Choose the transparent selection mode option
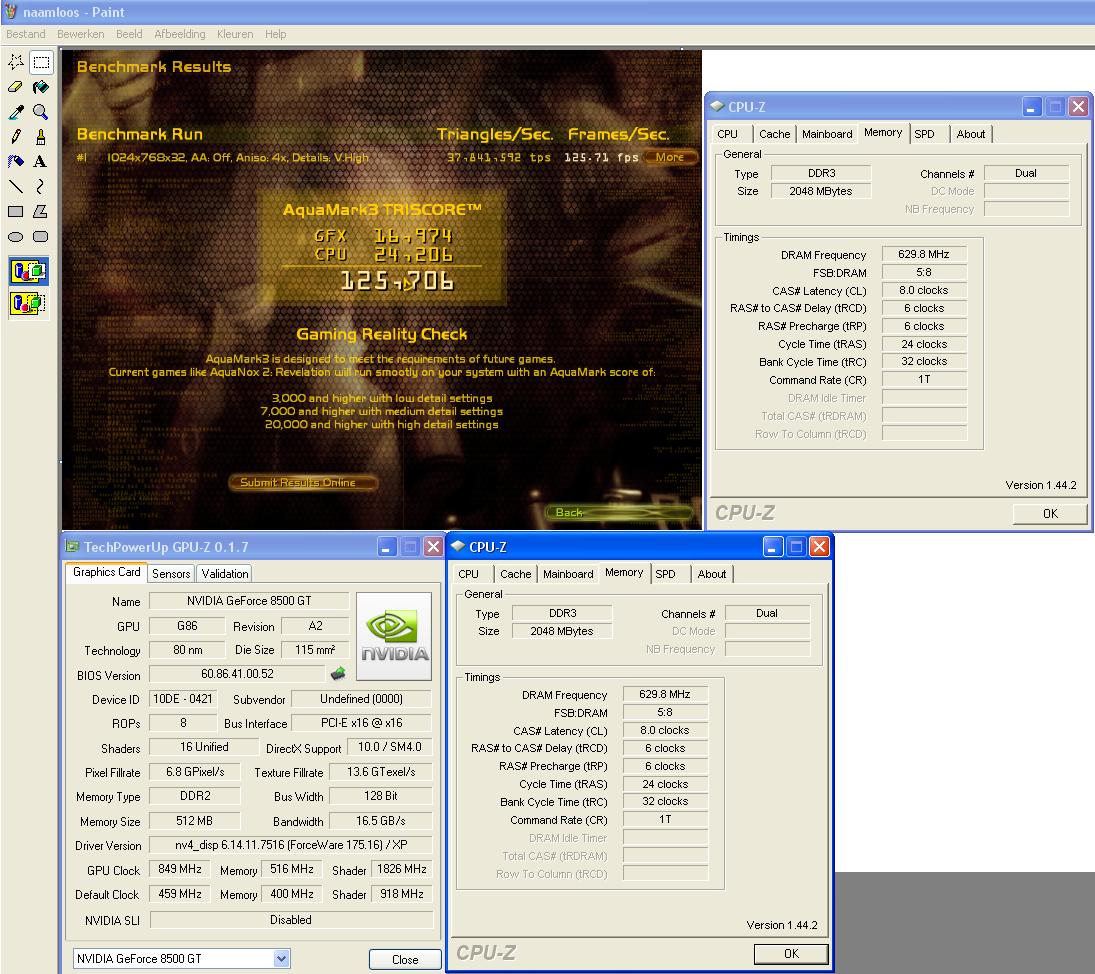The width and height of the screenshot is (1095, 974). pos(29,303)
